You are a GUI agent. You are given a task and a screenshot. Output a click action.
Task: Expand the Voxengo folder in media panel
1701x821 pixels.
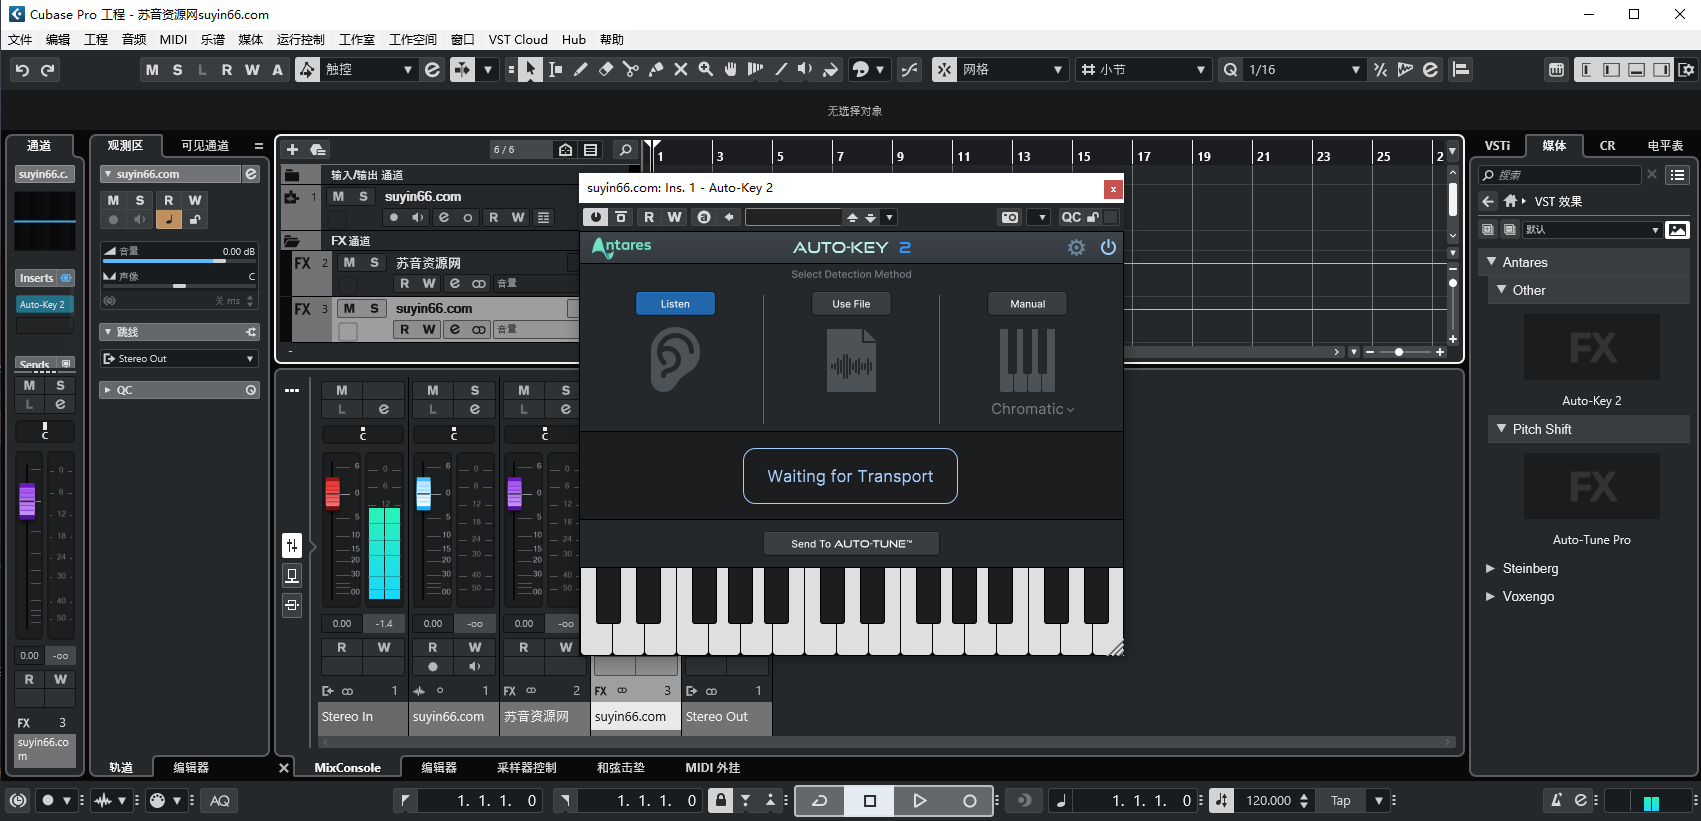click(1490, 597)
